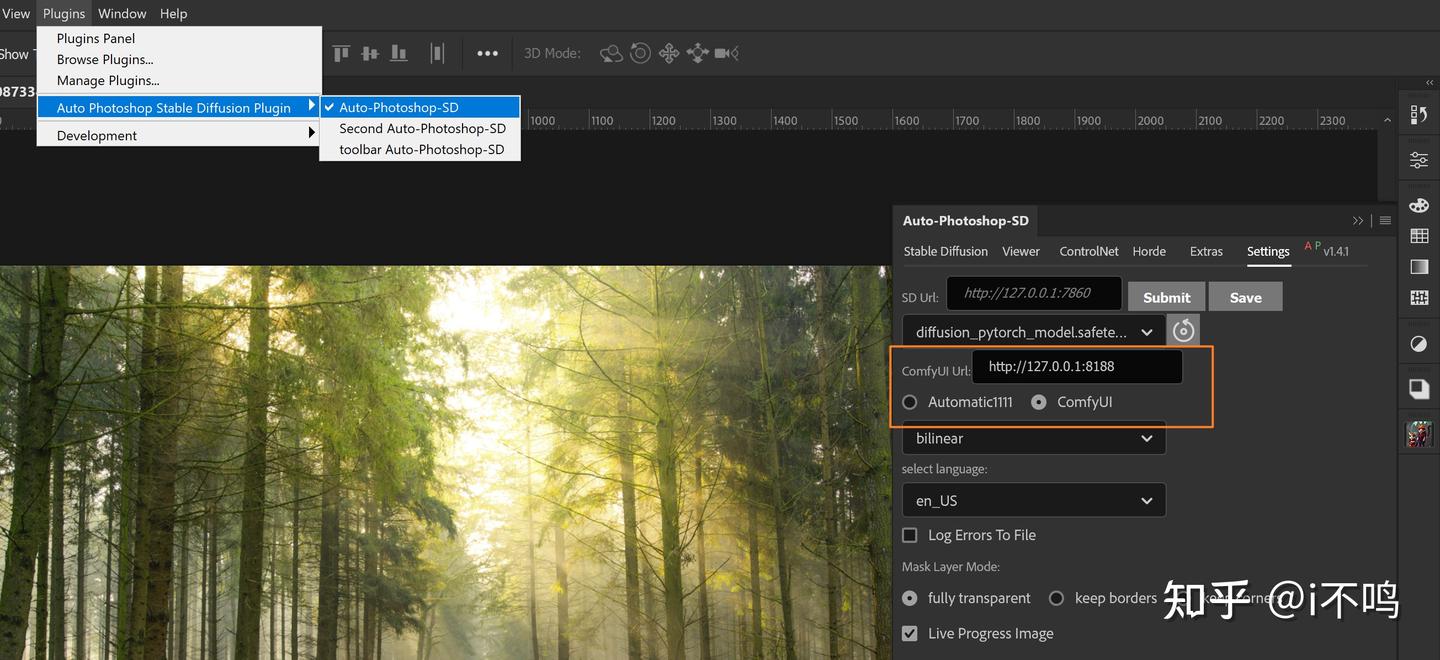Click the align top edges icon
The image size is (1440, 660).
[x=341, y=53]
